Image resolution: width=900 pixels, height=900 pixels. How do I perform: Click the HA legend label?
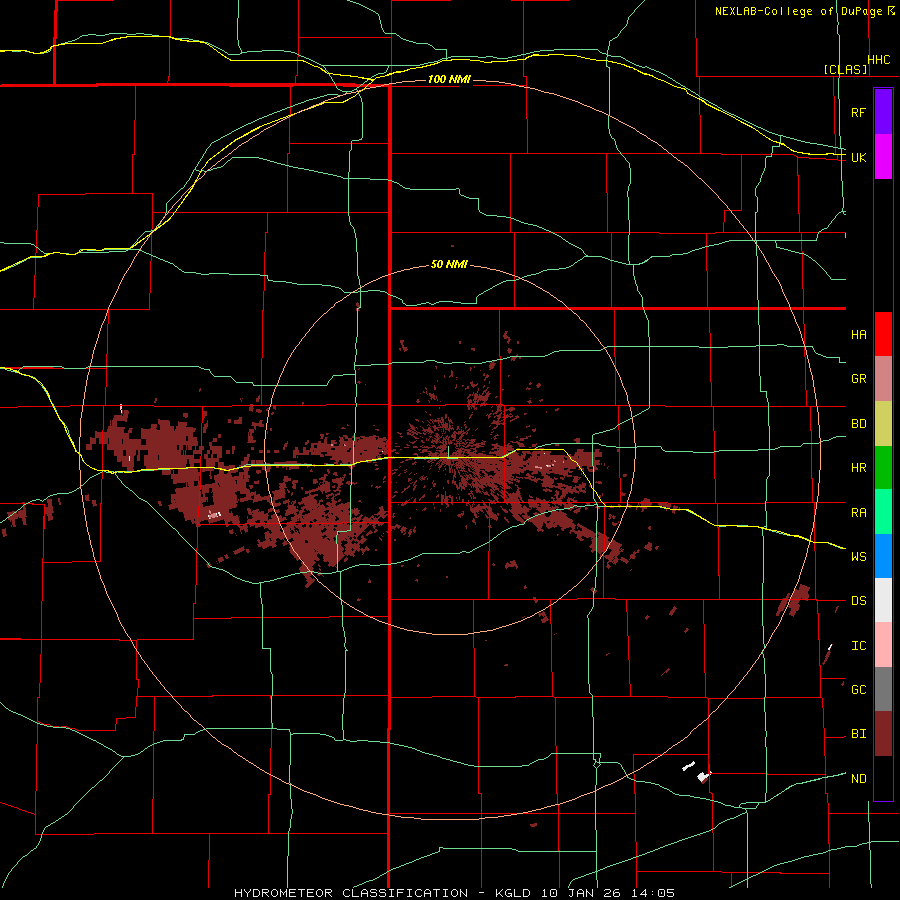(859, 334)
